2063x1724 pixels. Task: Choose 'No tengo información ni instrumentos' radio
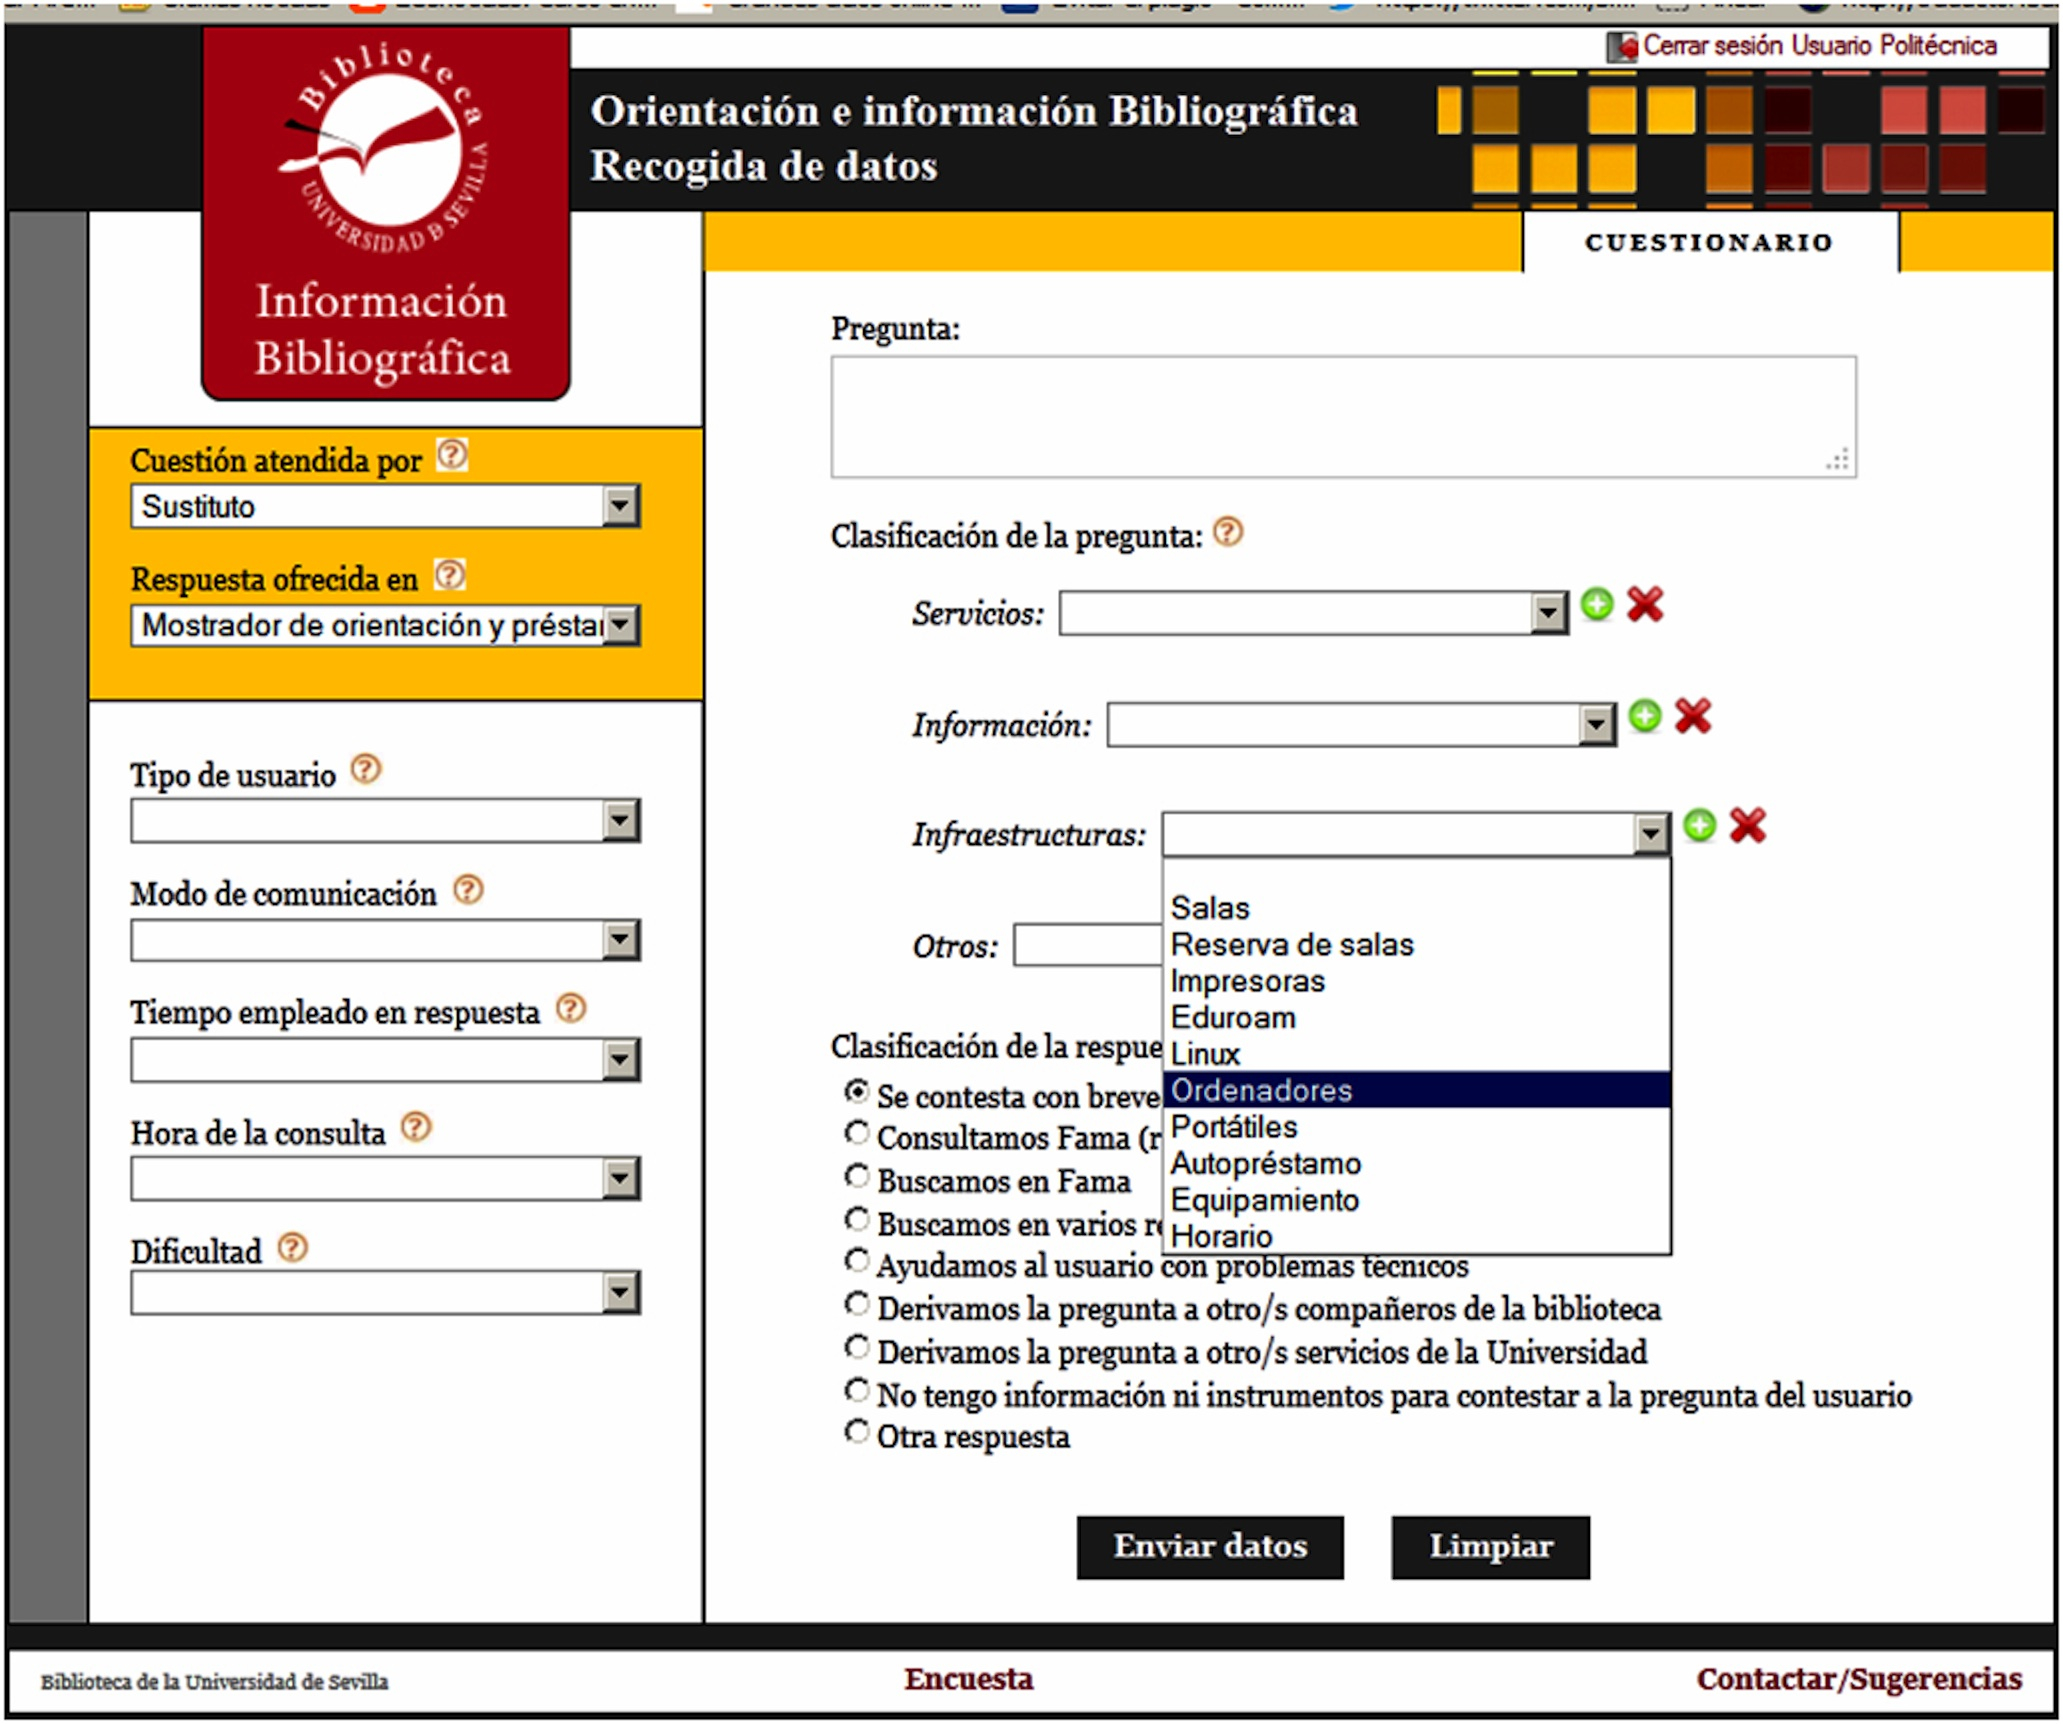tap(856, 1390)
